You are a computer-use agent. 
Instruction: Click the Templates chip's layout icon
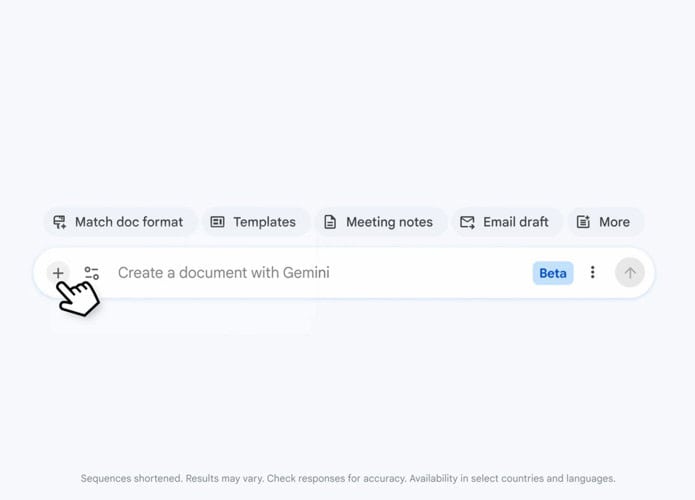(218, 222)
